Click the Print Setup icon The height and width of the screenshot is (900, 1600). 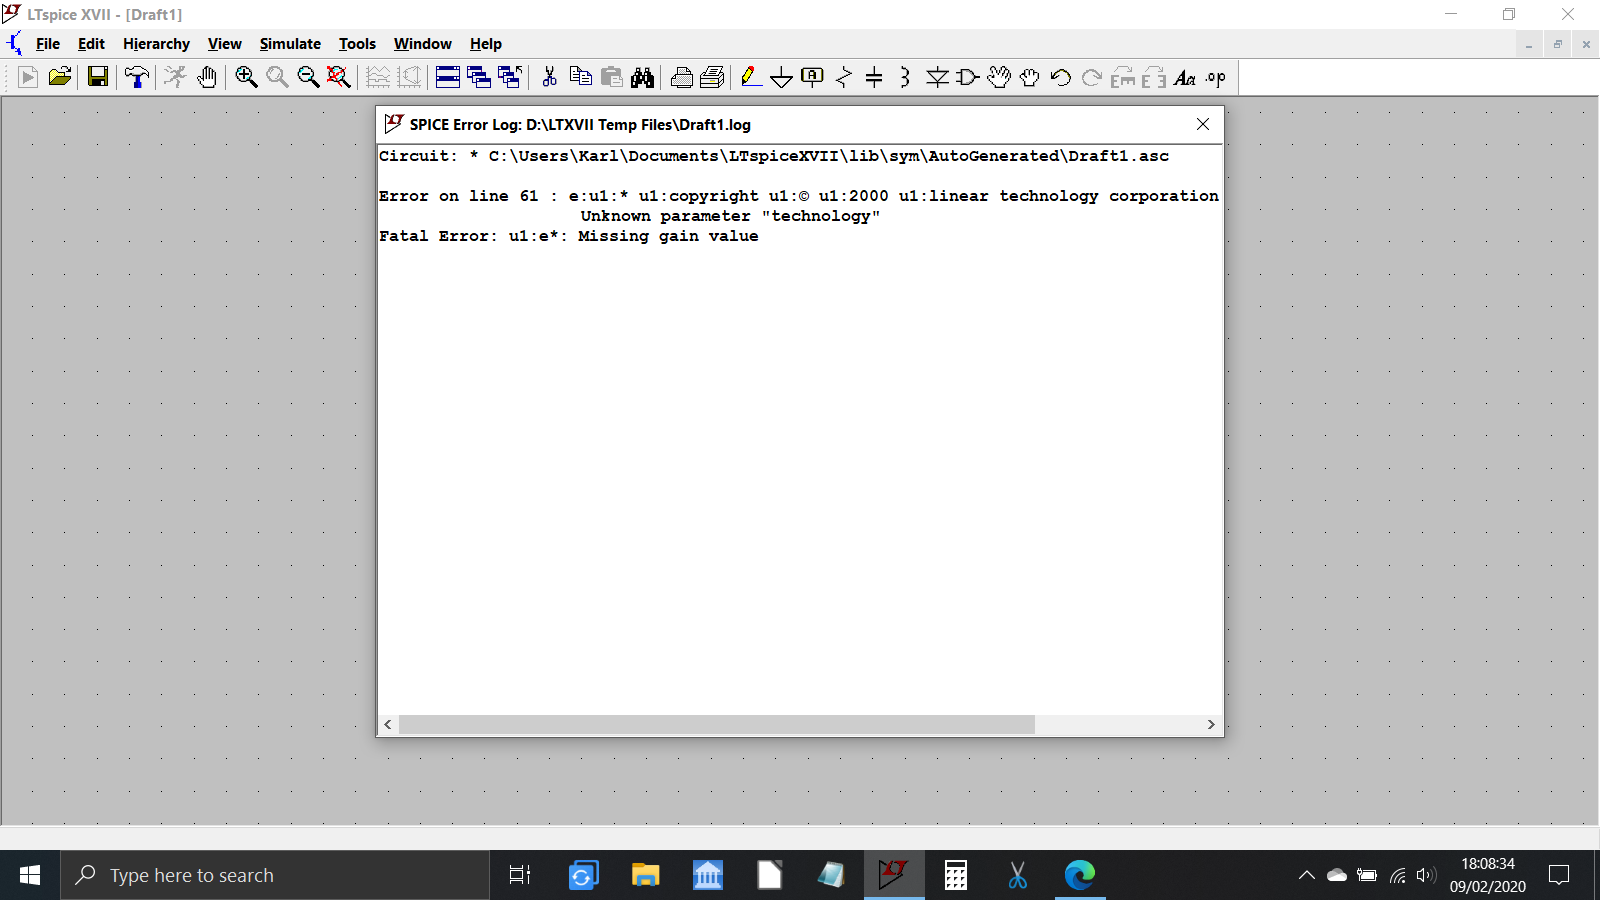[x=713, y=77]
